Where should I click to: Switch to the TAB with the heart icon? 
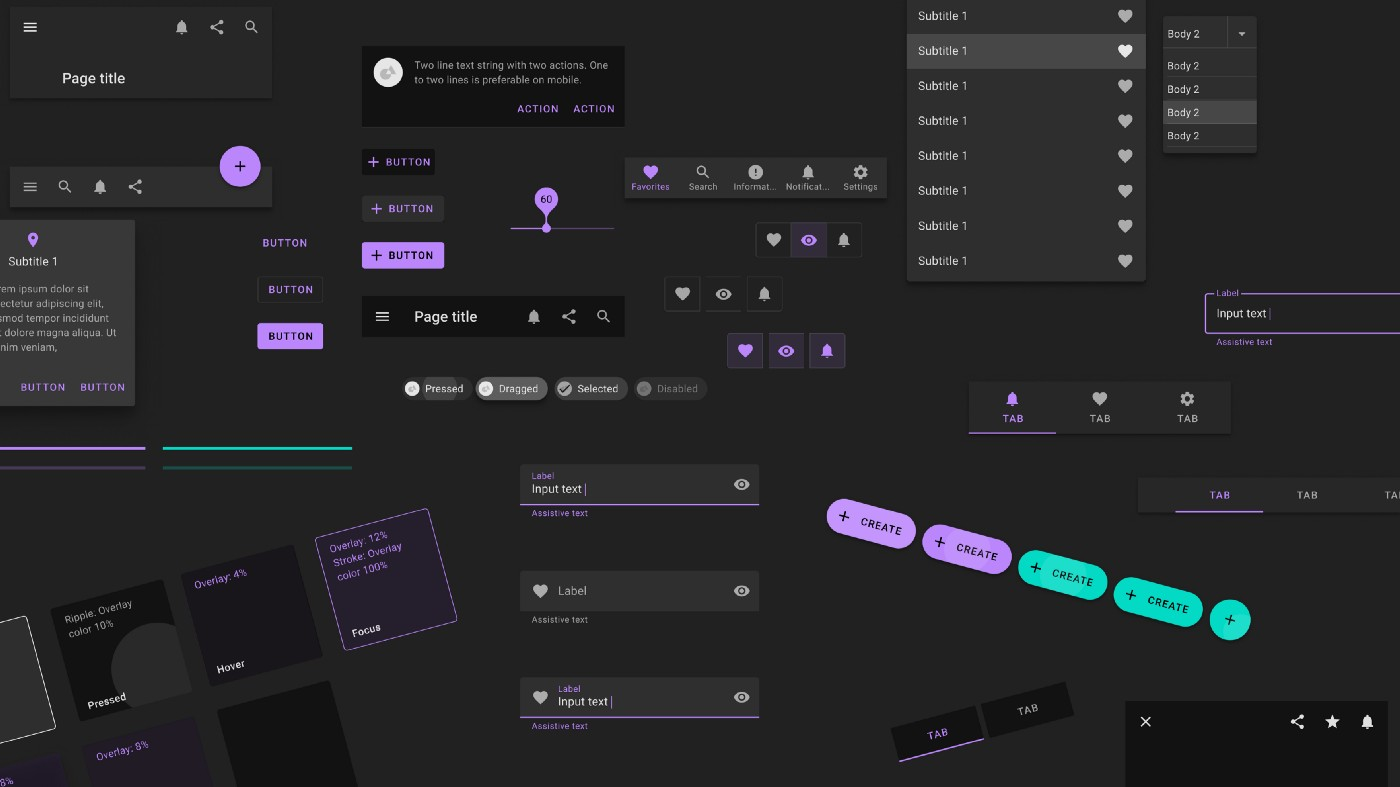pos(1099,408)
